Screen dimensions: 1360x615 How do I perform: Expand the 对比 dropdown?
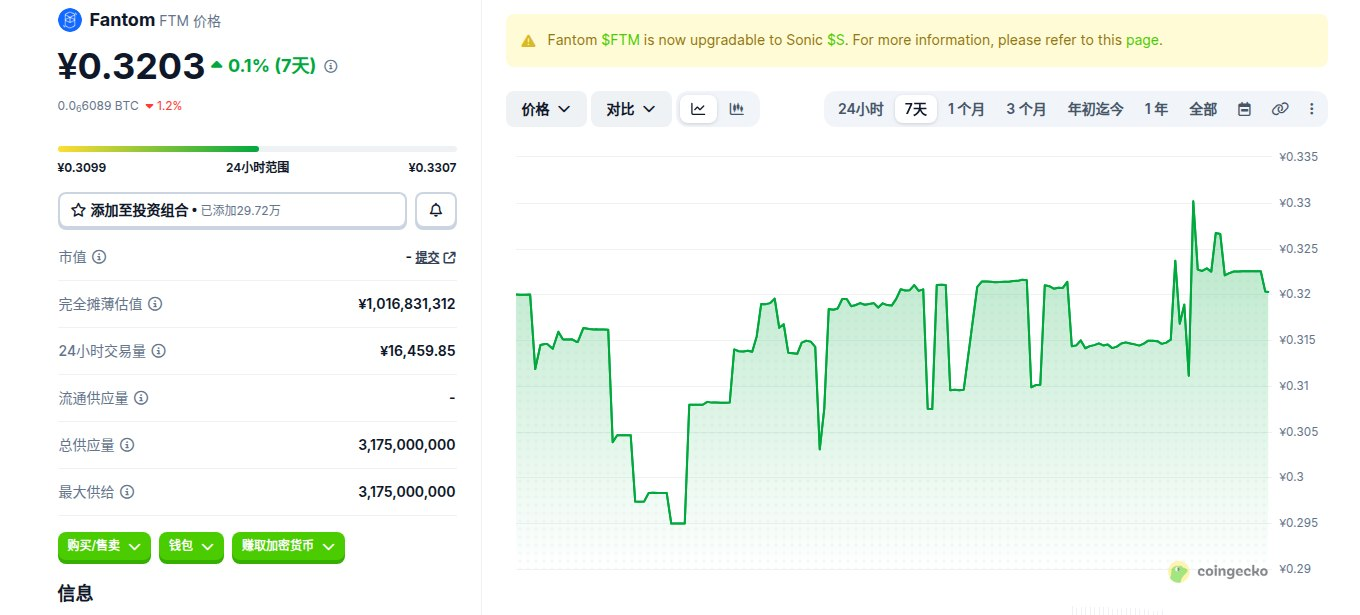click(x=631, y=109)
